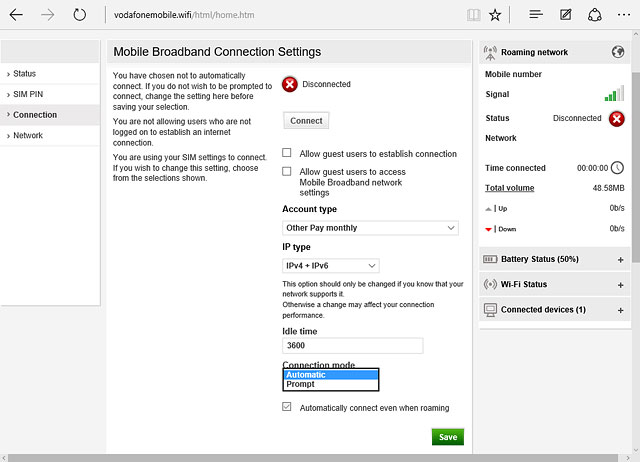Click the Connect button
Image resolution: width=640 pixels, height=462 pixels.
(x=306, y=121)
